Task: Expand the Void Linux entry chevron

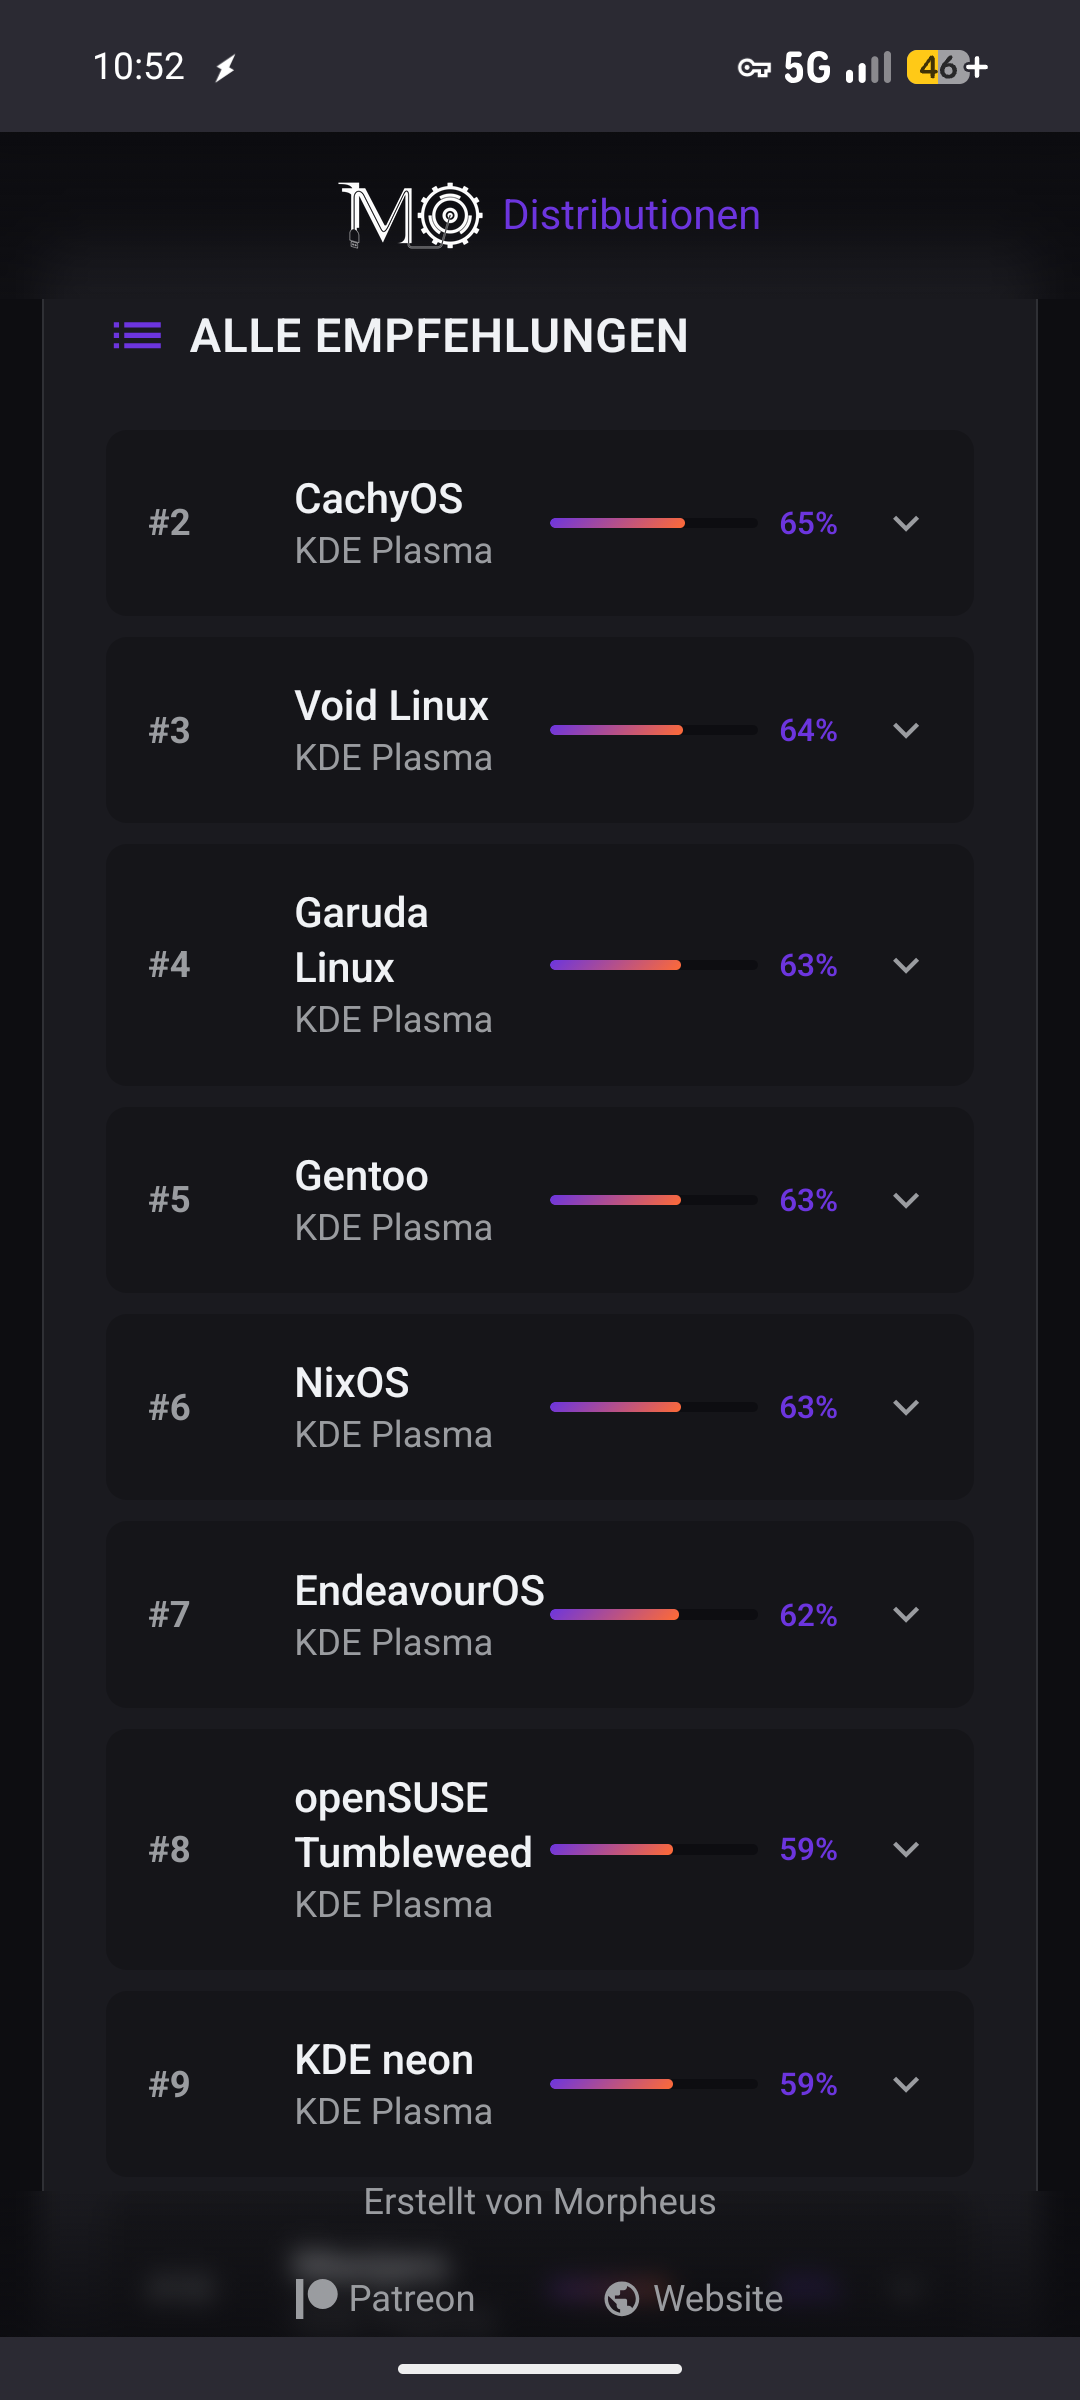Action: coord(906,730)
